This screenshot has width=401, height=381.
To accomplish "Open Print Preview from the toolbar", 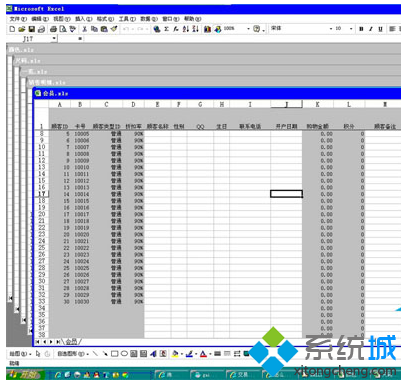I will pos(63,29).
